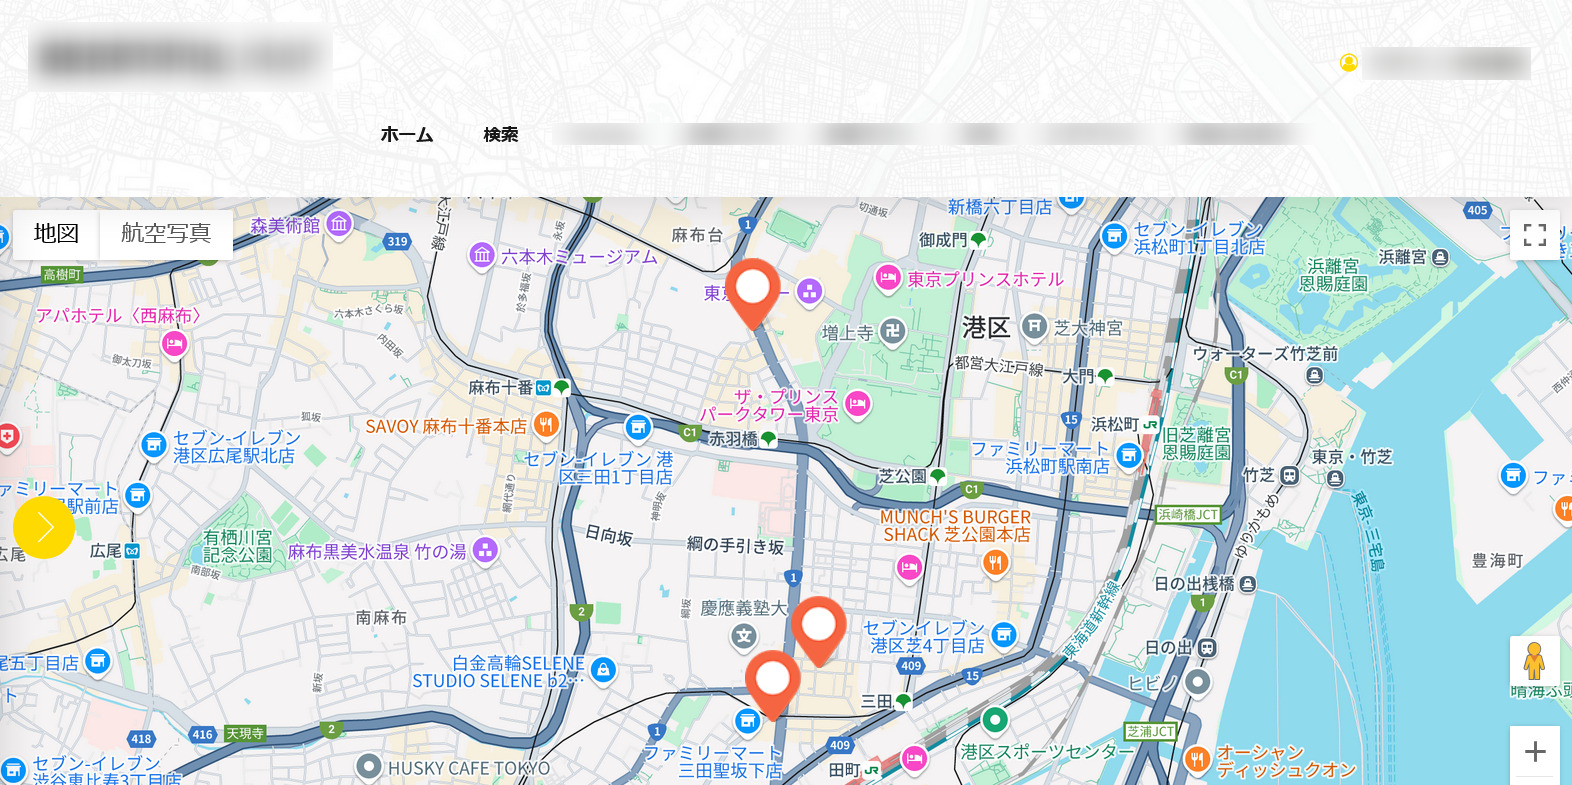The width and height of the screenshot is (1572, 785).
Task: Click the 増上寺 temple icon
Action: (x=893, y=331)
